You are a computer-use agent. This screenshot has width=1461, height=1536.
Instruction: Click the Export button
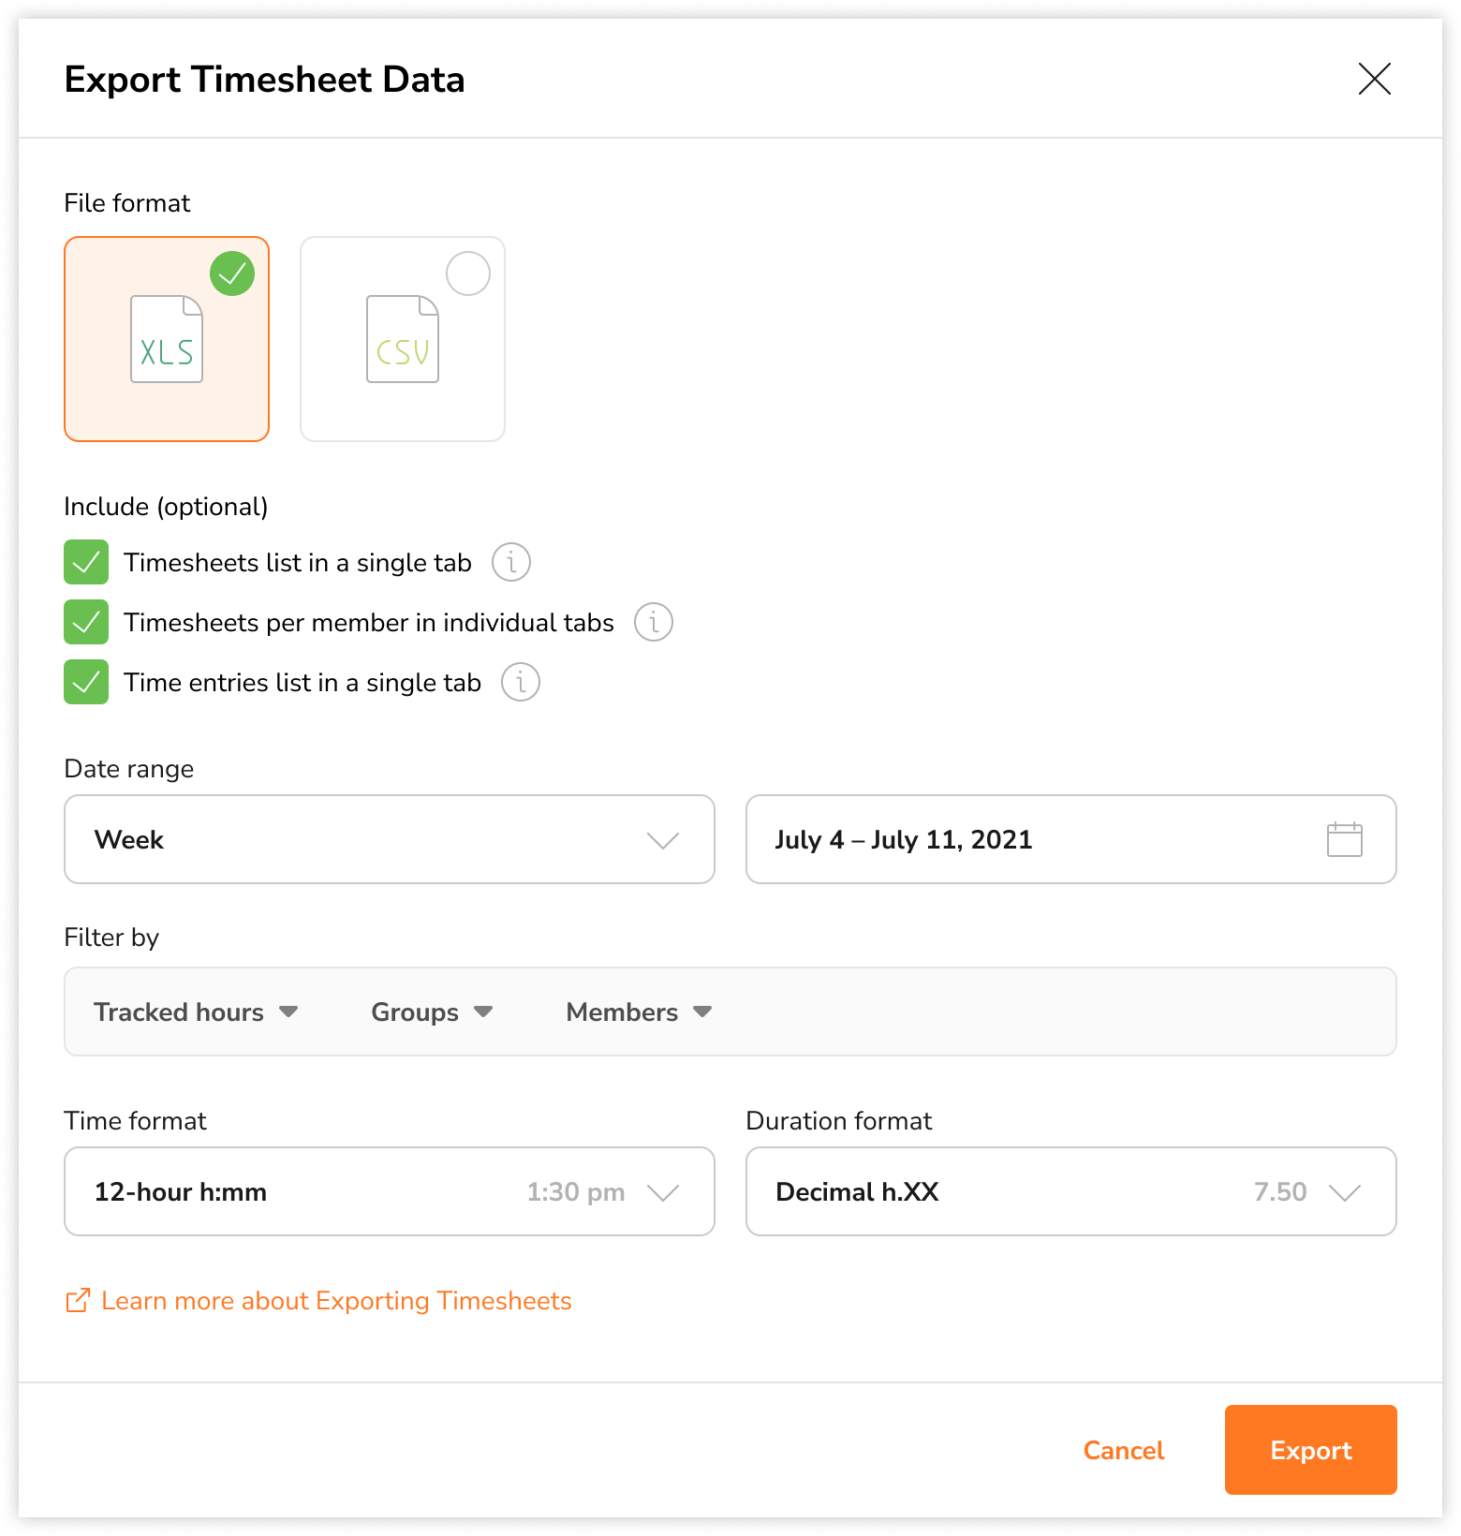click(x=1310, y=1450)
